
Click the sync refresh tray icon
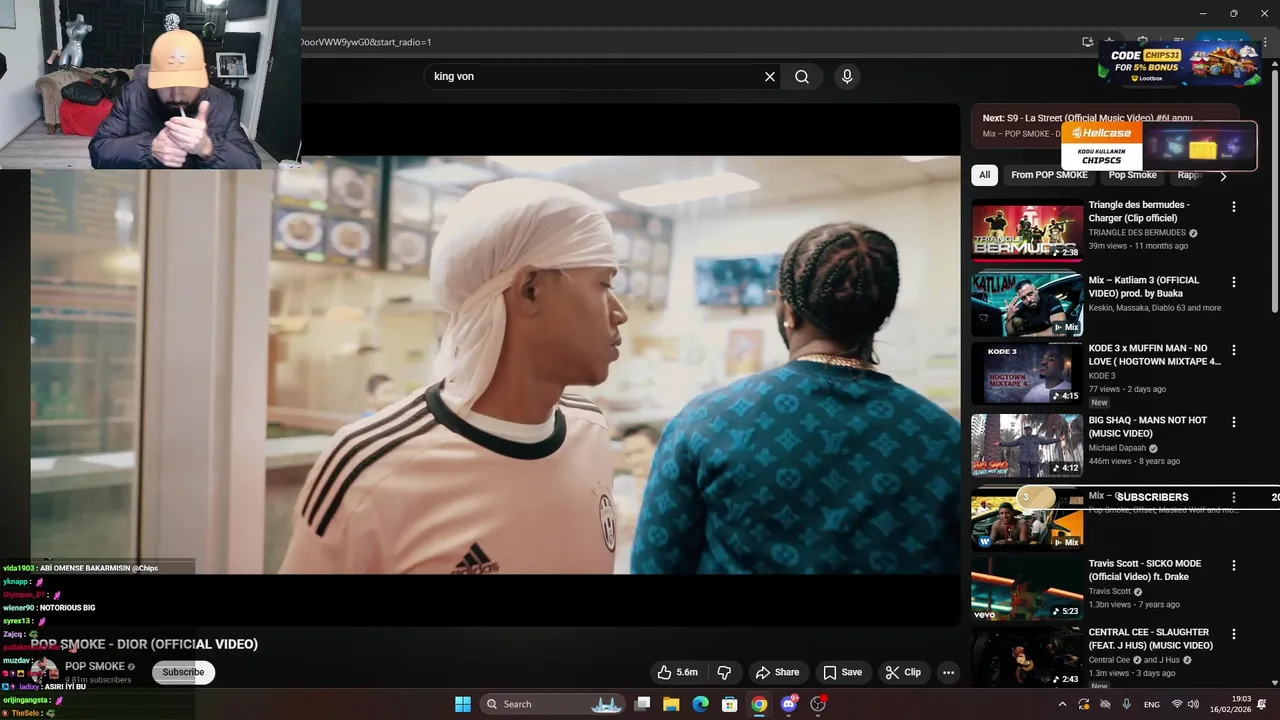tap(1084, 704)
